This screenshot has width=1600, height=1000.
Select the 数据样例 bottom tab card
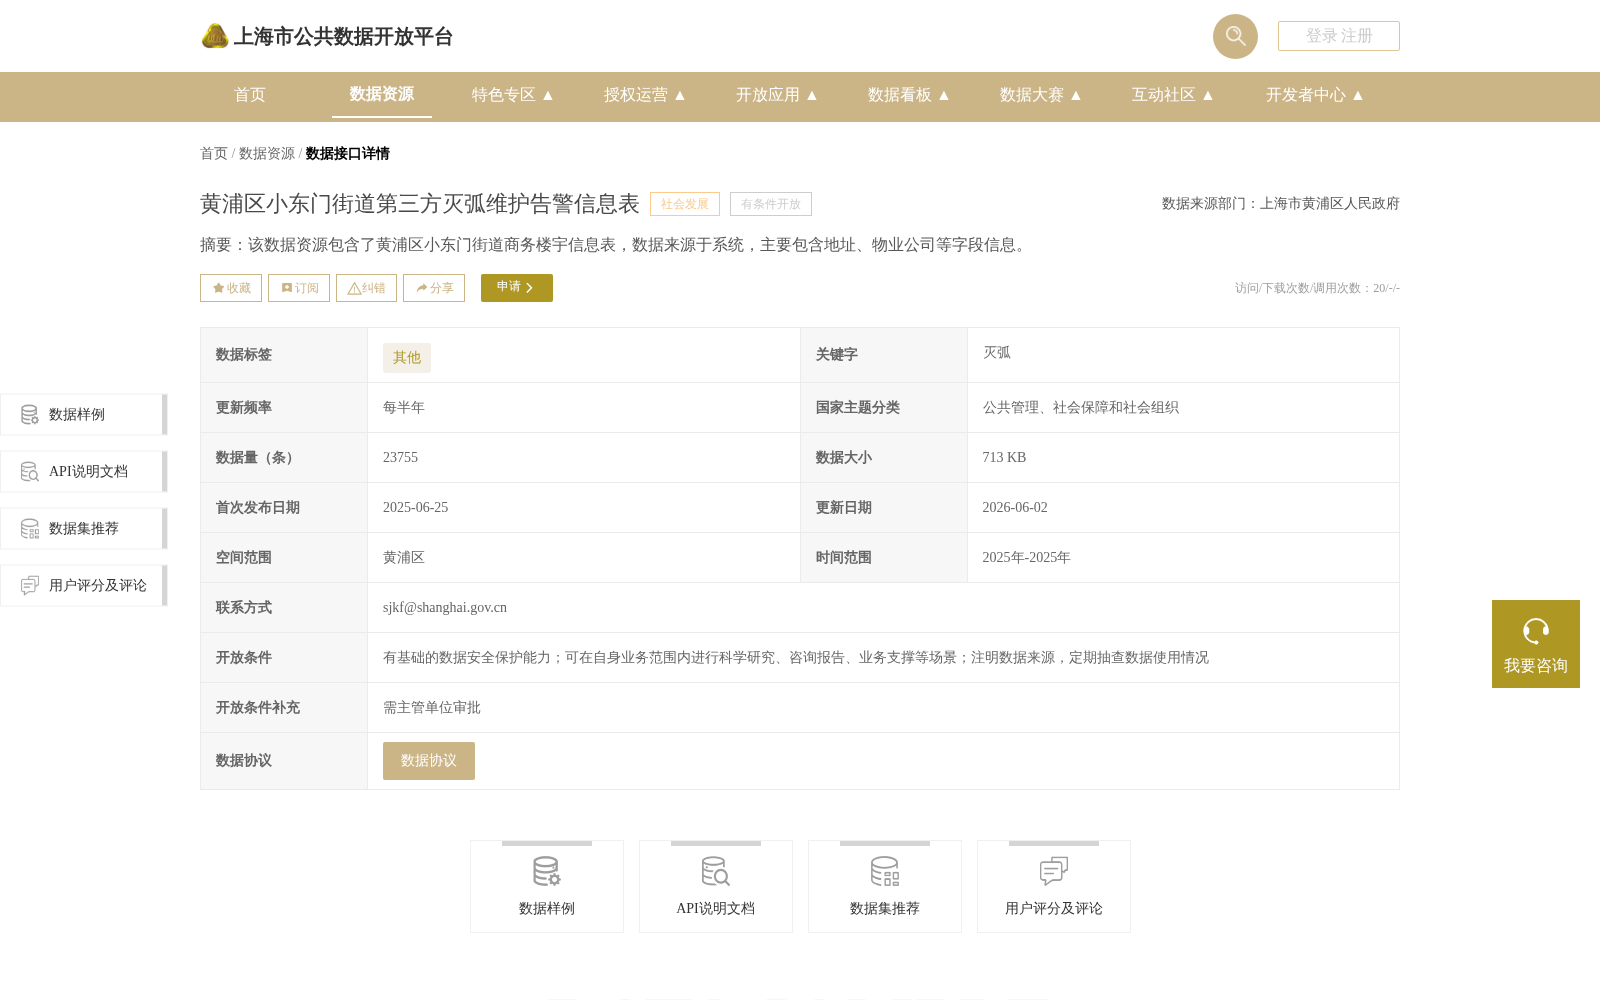point(547,886)
